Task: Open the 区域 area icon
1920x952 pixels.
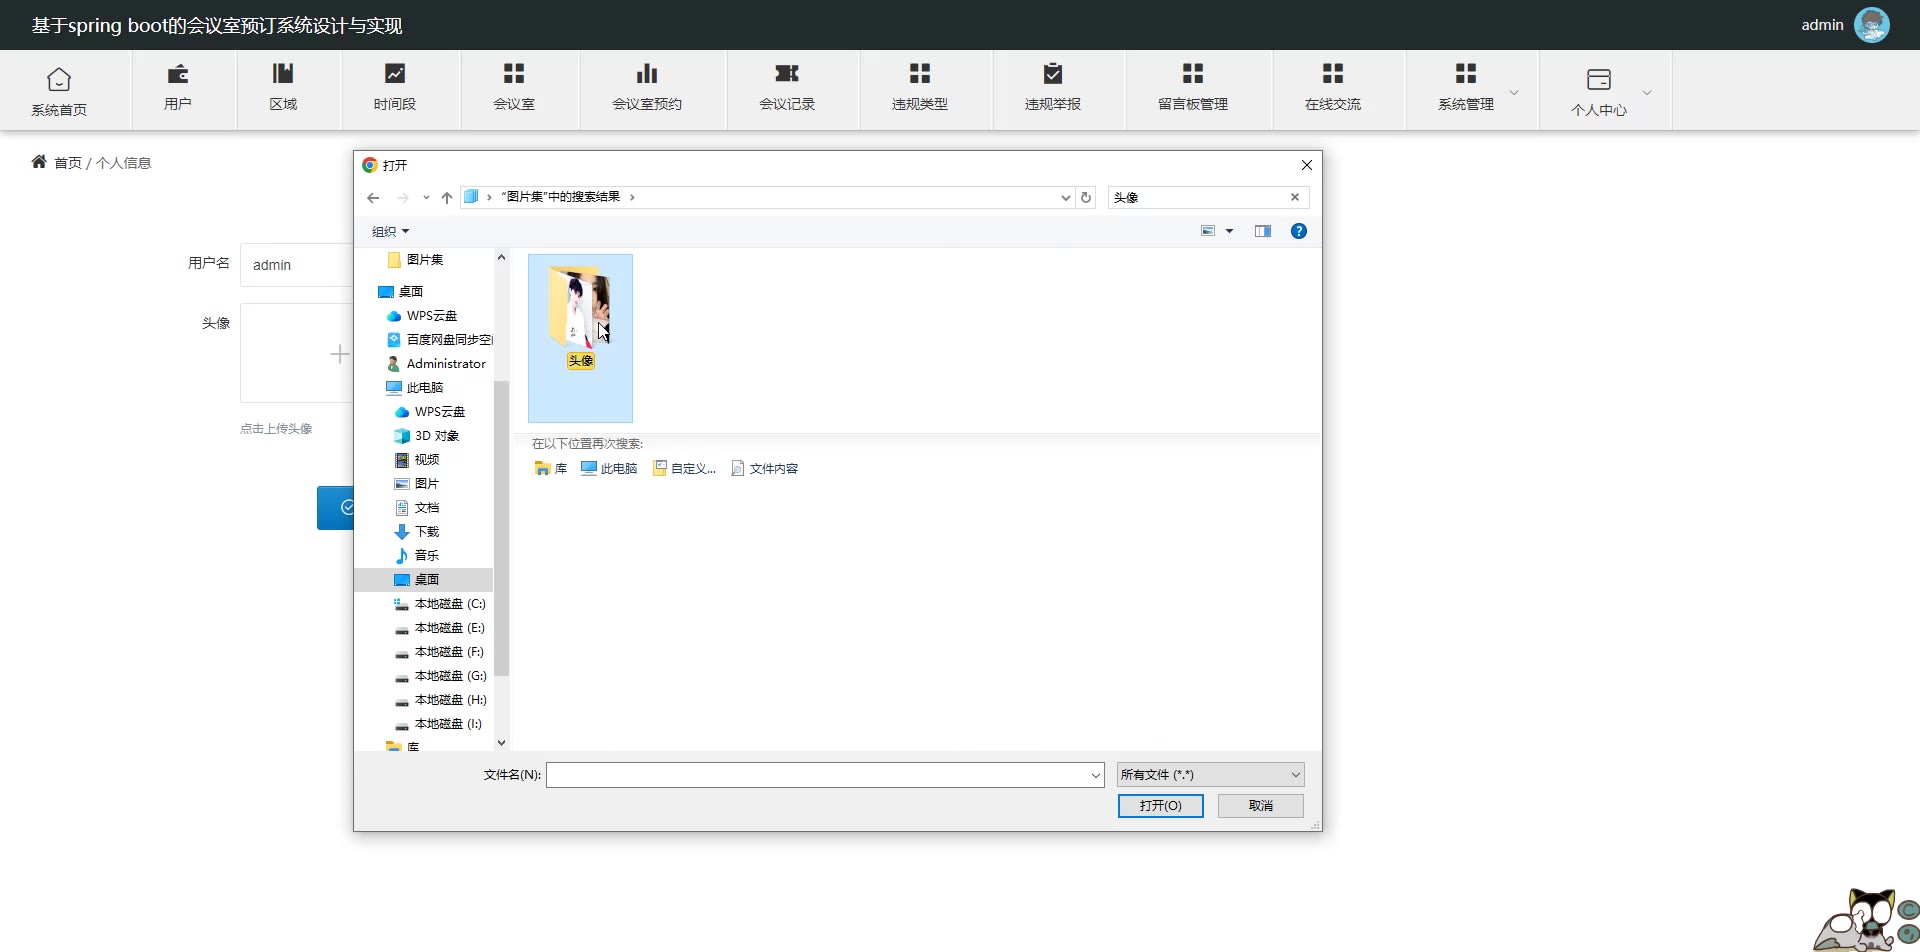Action: point(283,73)
